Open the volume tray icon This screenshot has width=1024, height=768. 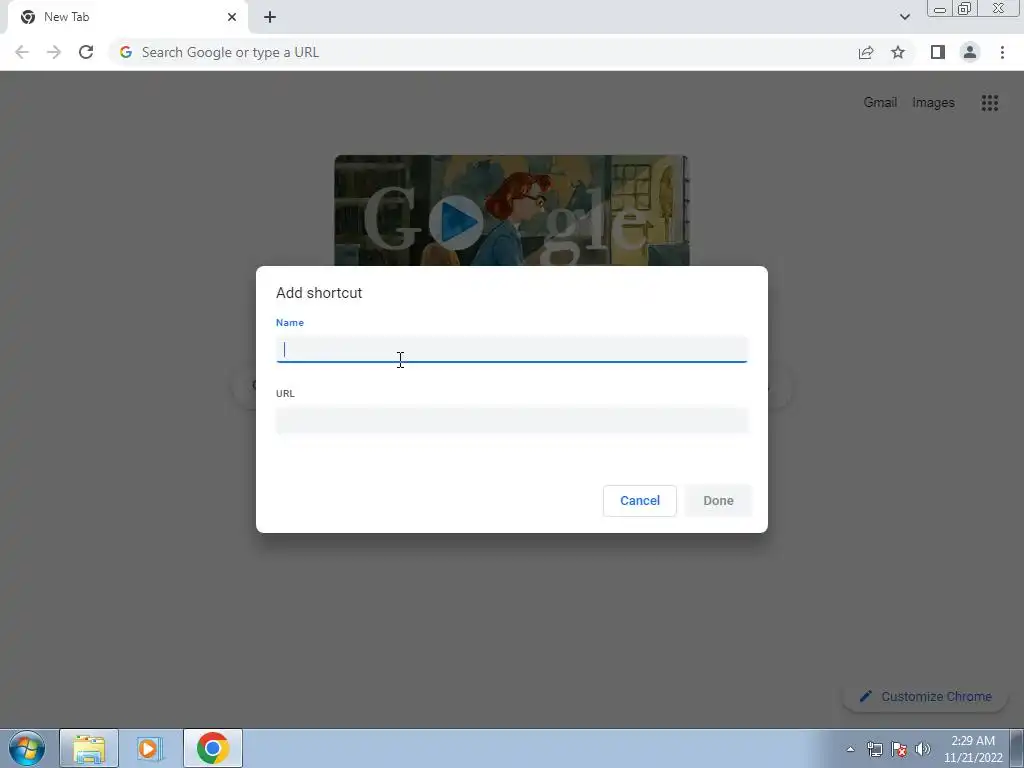point(923,749)
